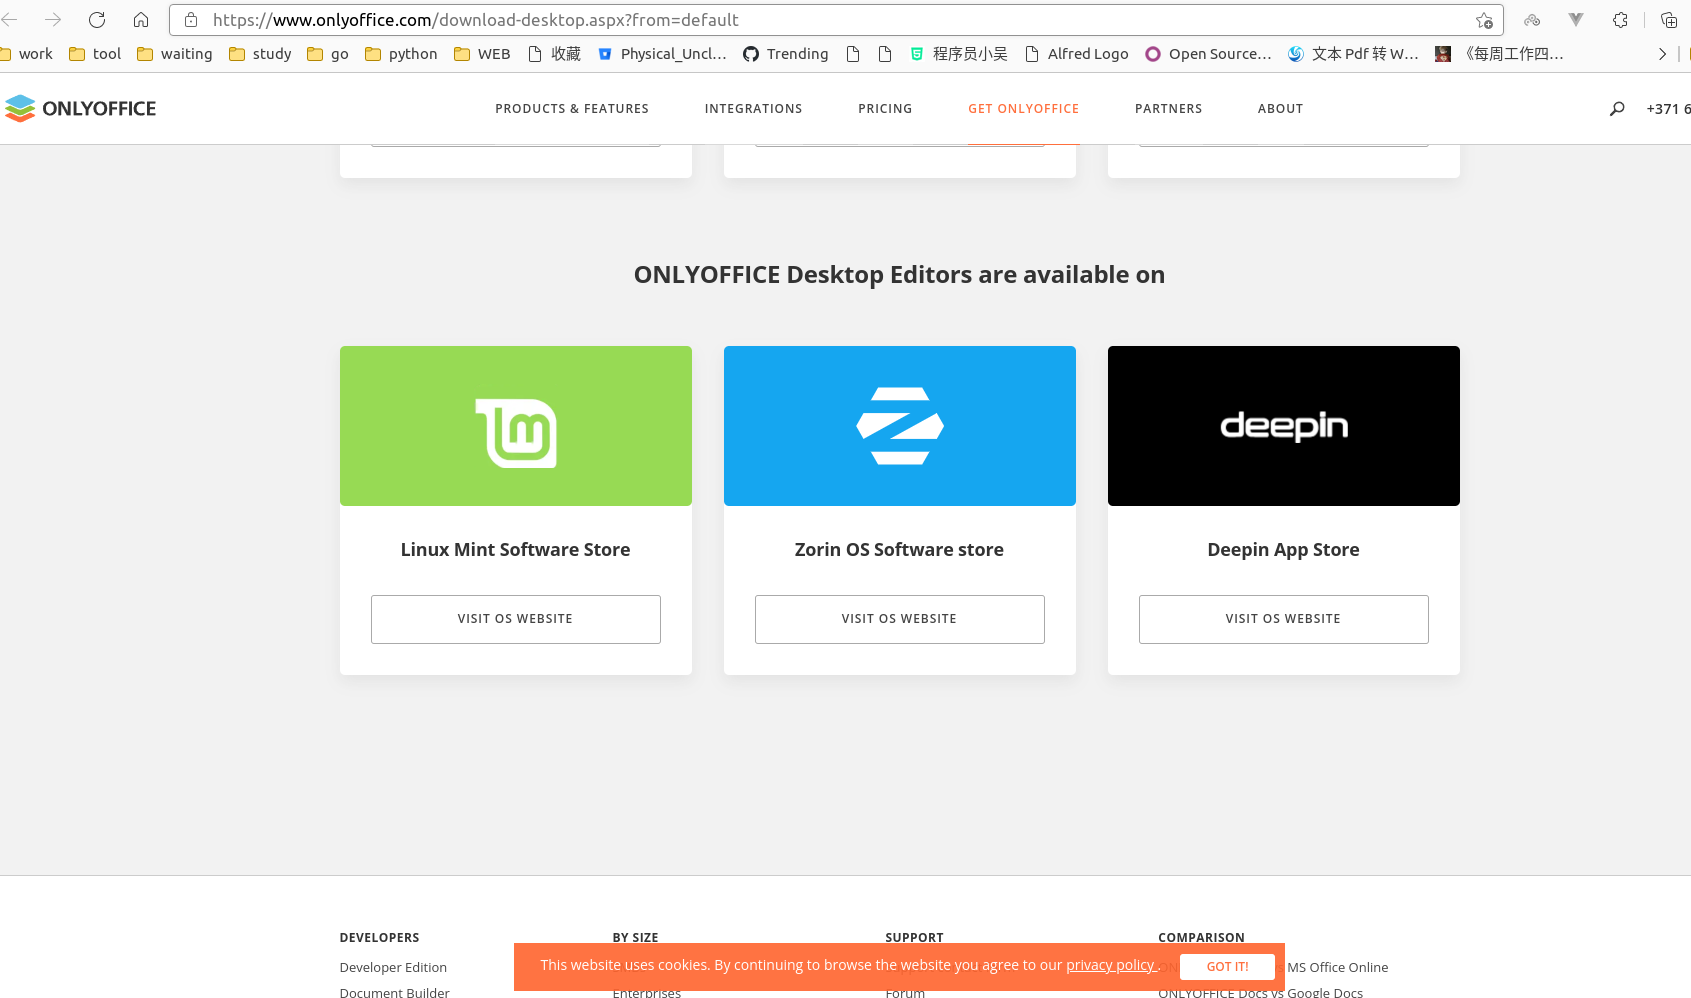1691x998 pixels.
Task: Open the collections icon in toolbar
Action: (x=1668, y=20)
